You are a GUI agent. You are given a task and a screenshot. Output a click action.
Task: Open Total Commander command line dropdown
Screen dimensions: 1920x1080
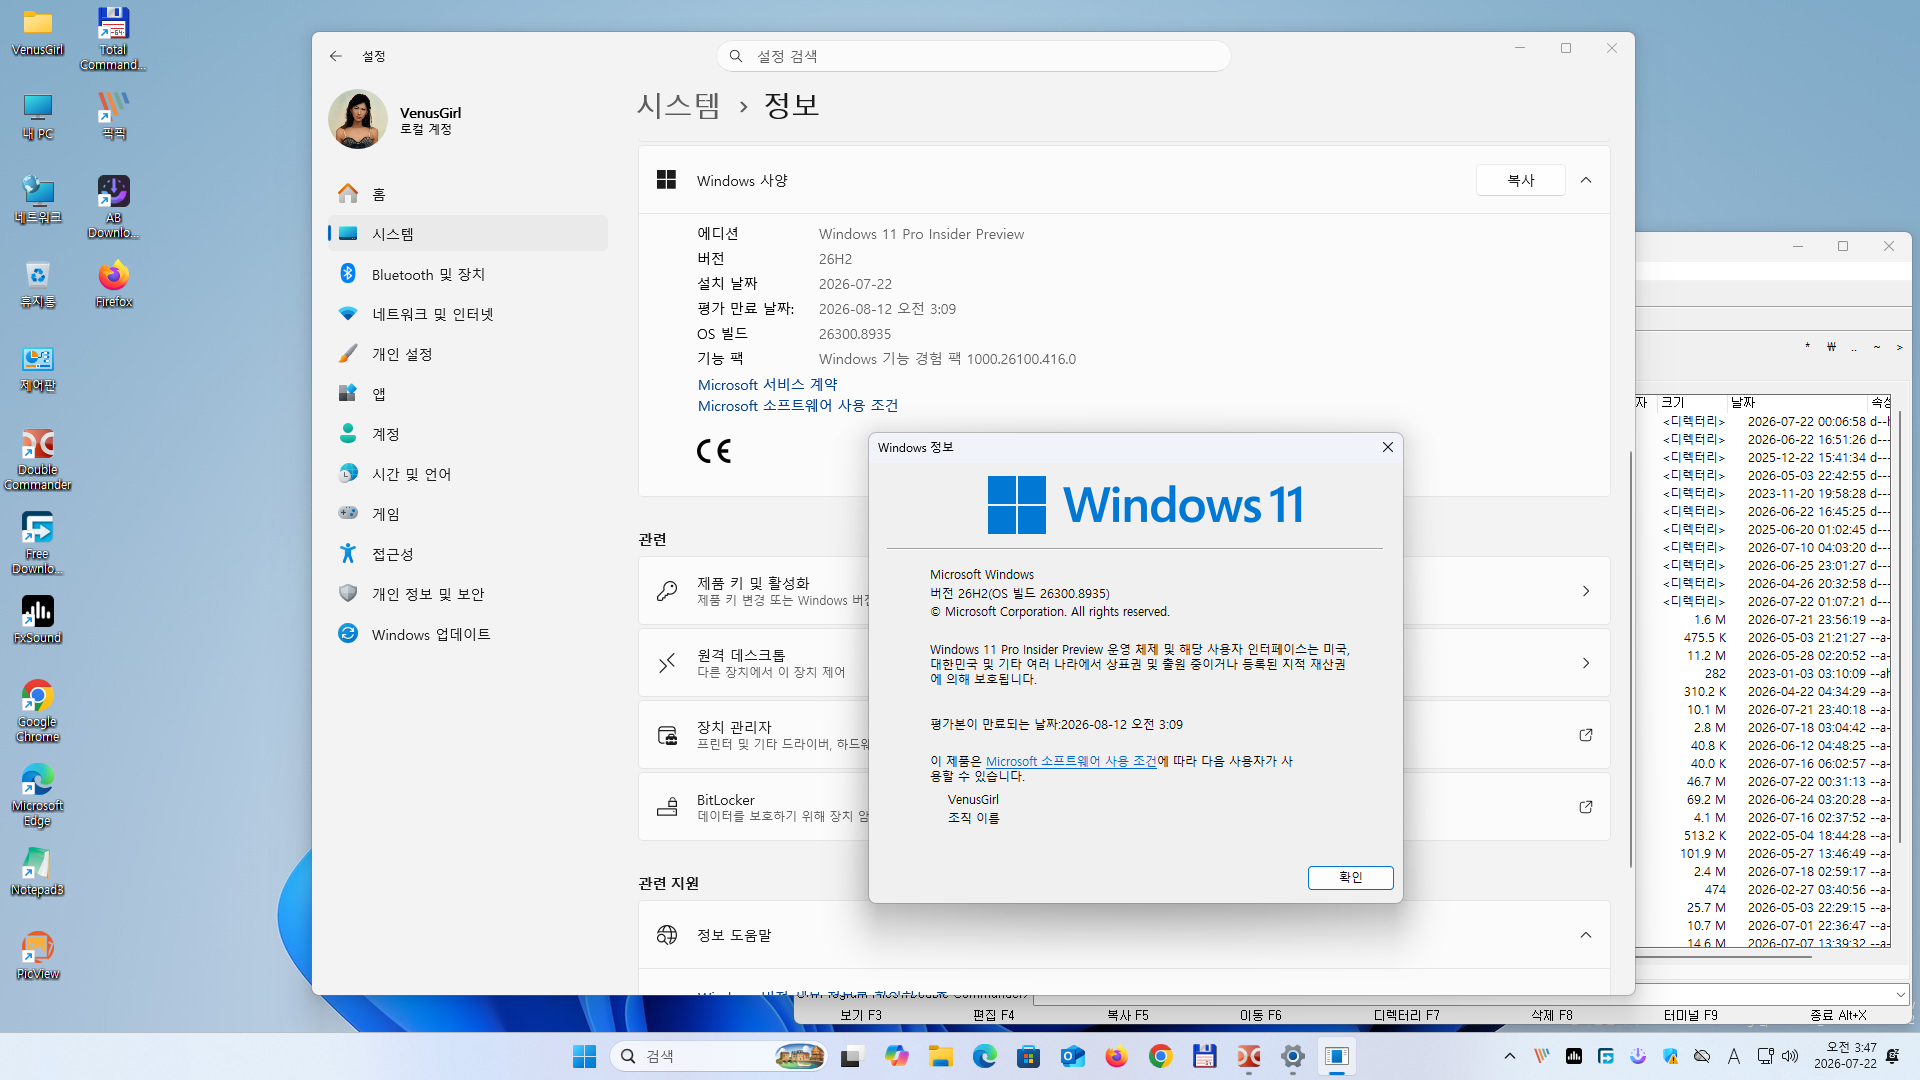1900,995
